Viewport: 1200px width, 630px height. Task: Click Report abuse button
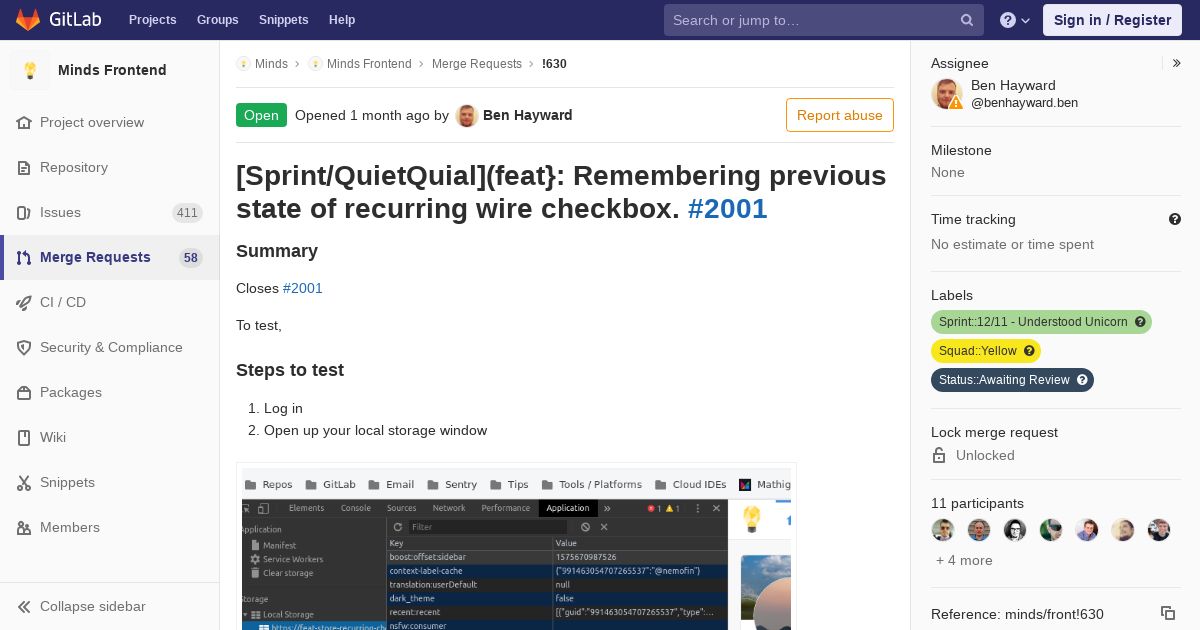[840, 115]
